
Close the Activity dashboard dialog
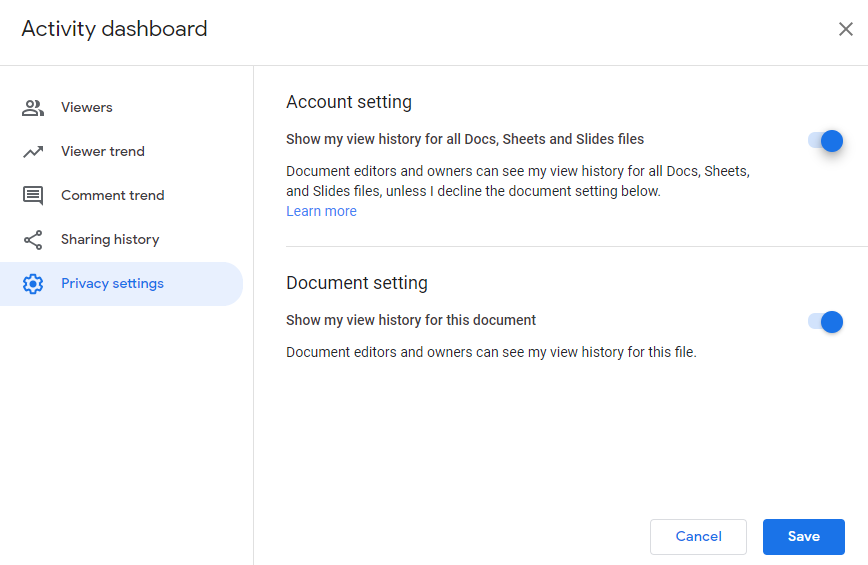[x=845, y=29]
